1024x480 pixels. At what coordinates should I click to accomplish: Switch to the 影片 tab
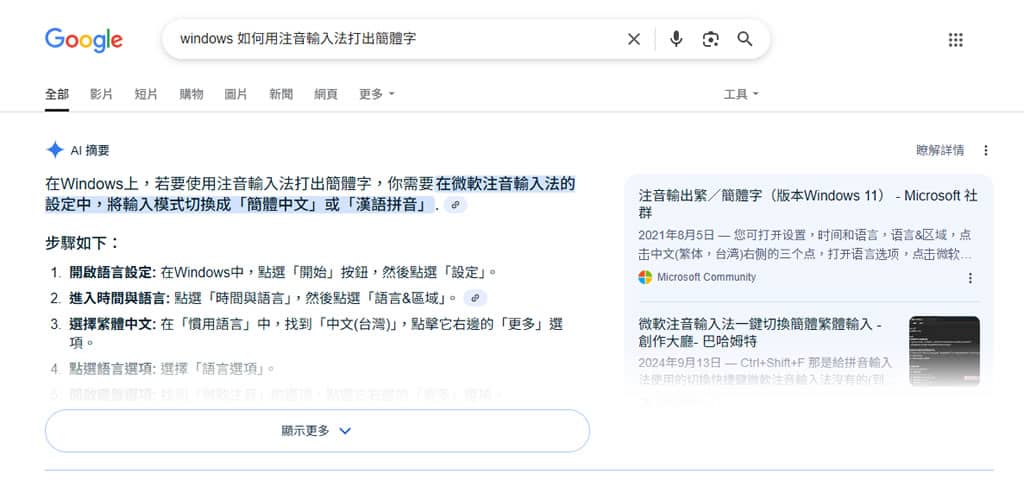[101, 94]
